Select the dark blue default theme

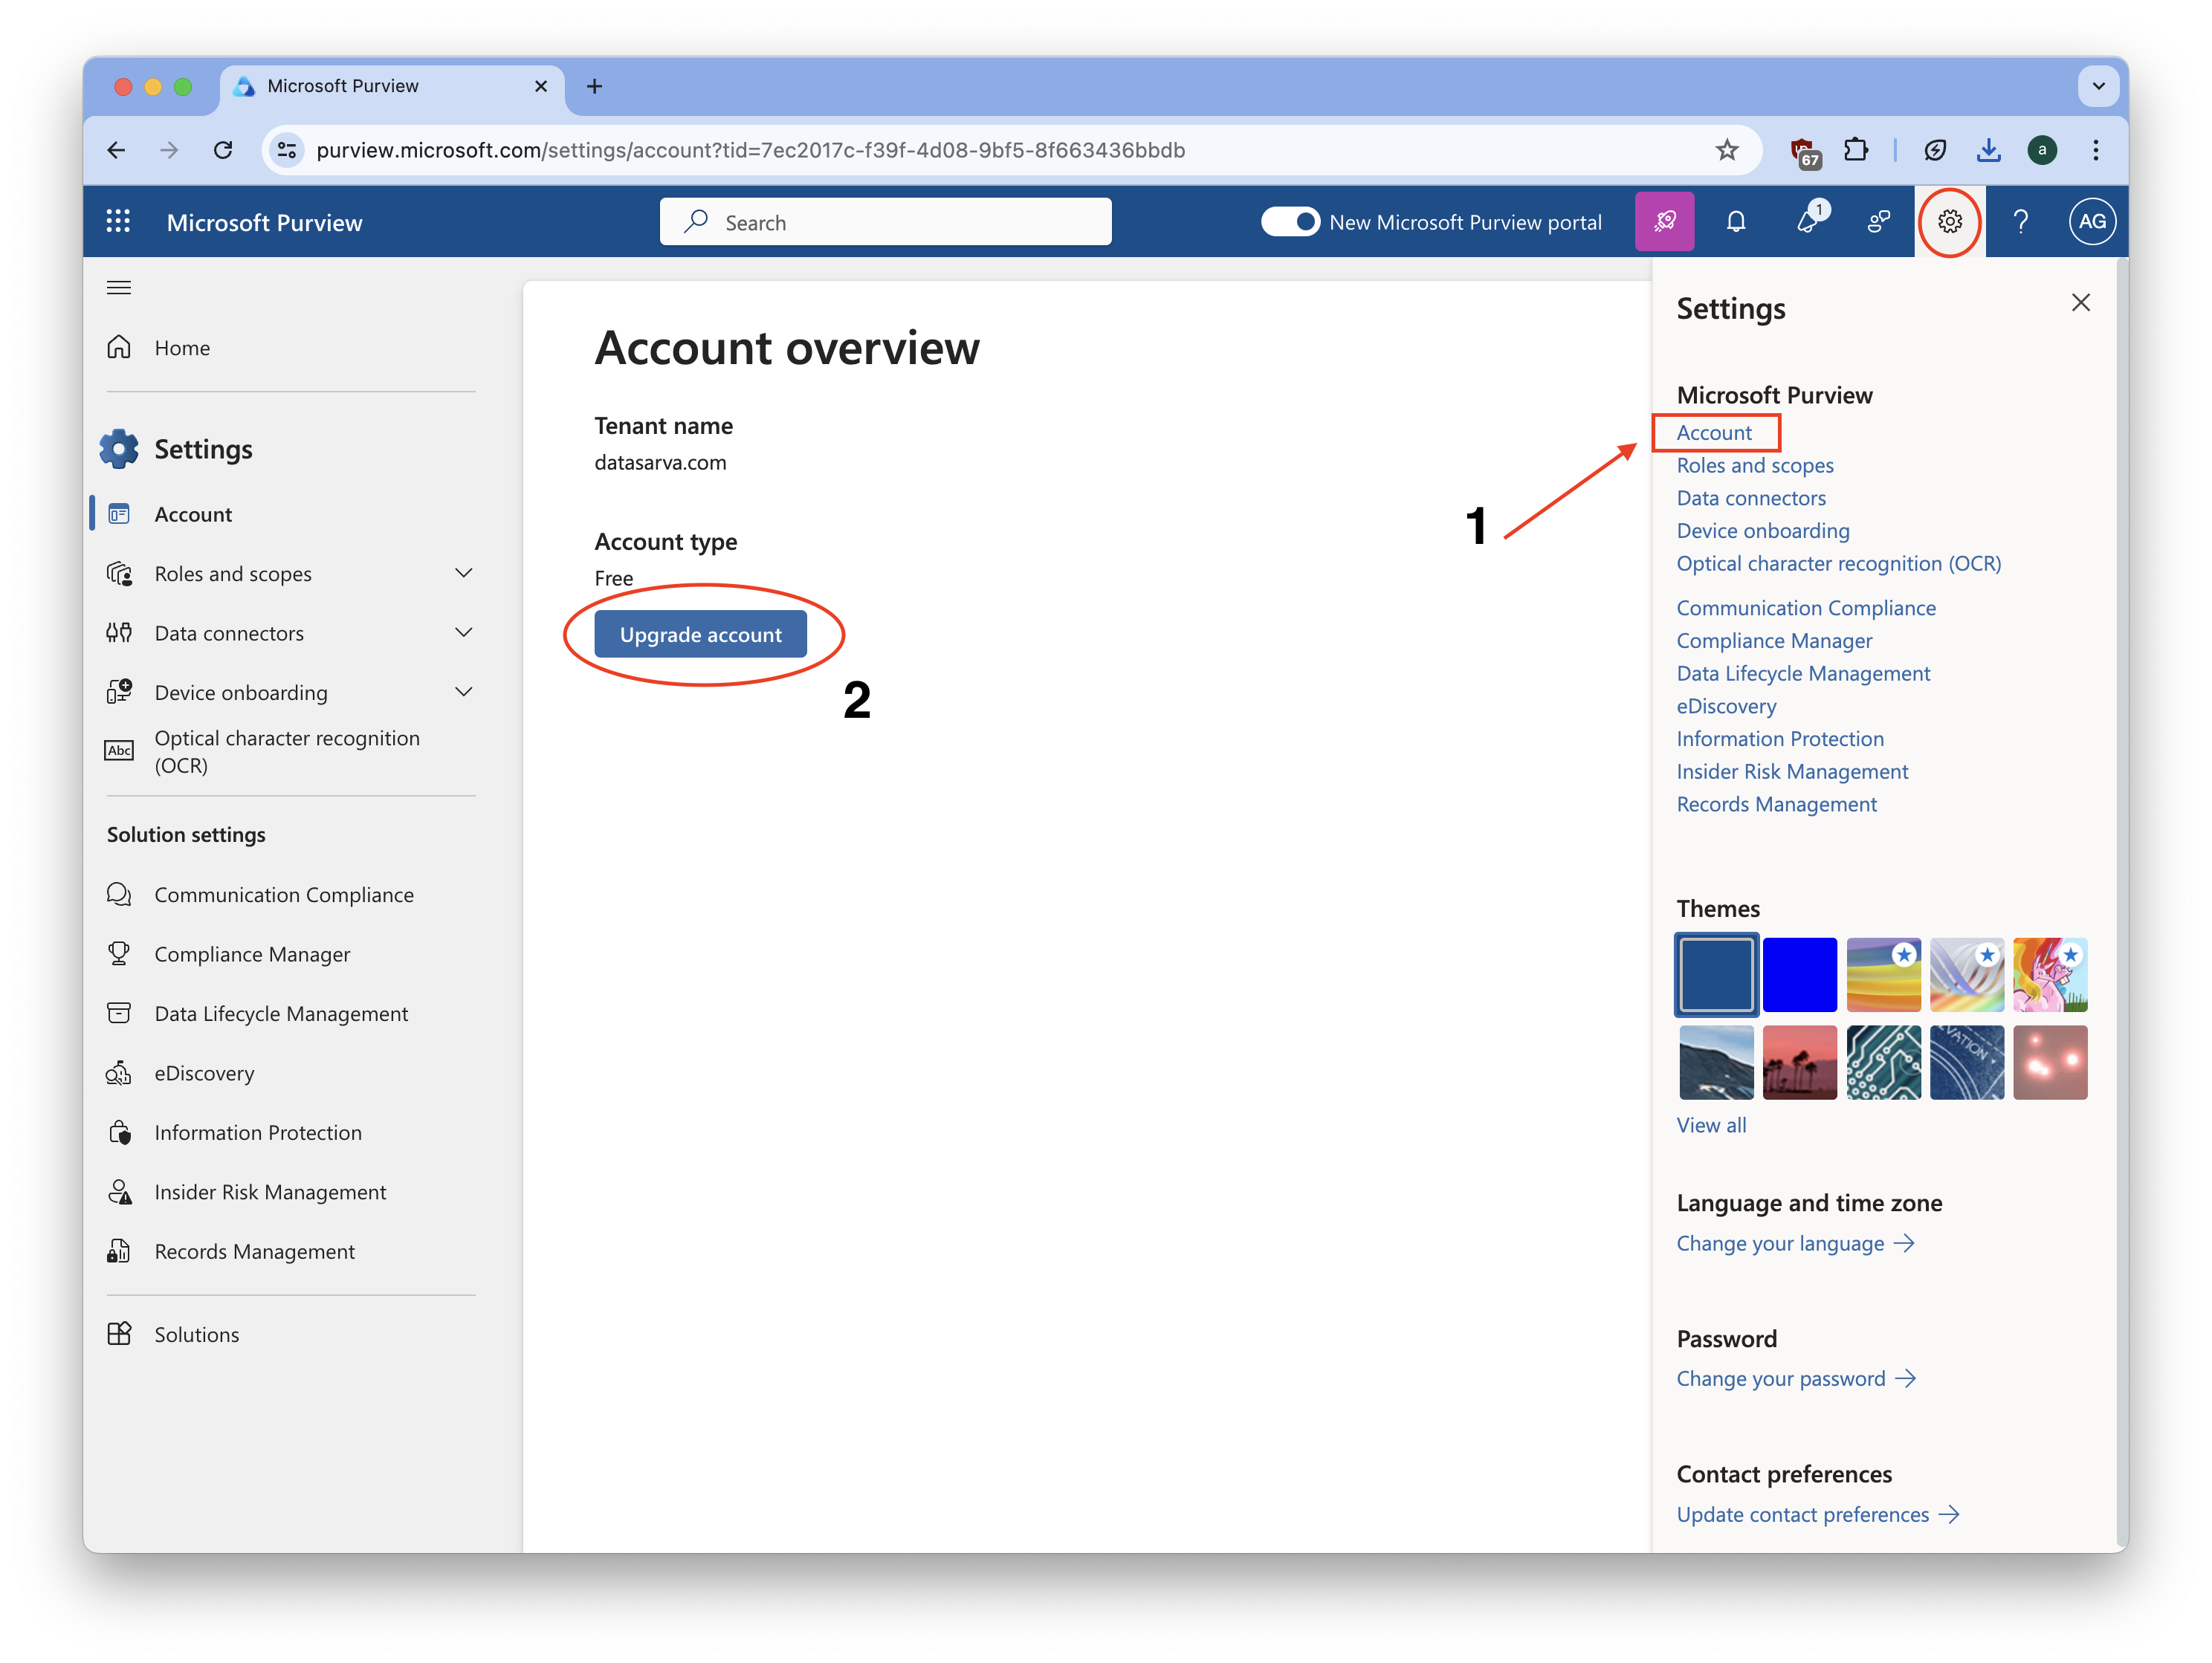pyautogui.click(x=1716, y=975)
